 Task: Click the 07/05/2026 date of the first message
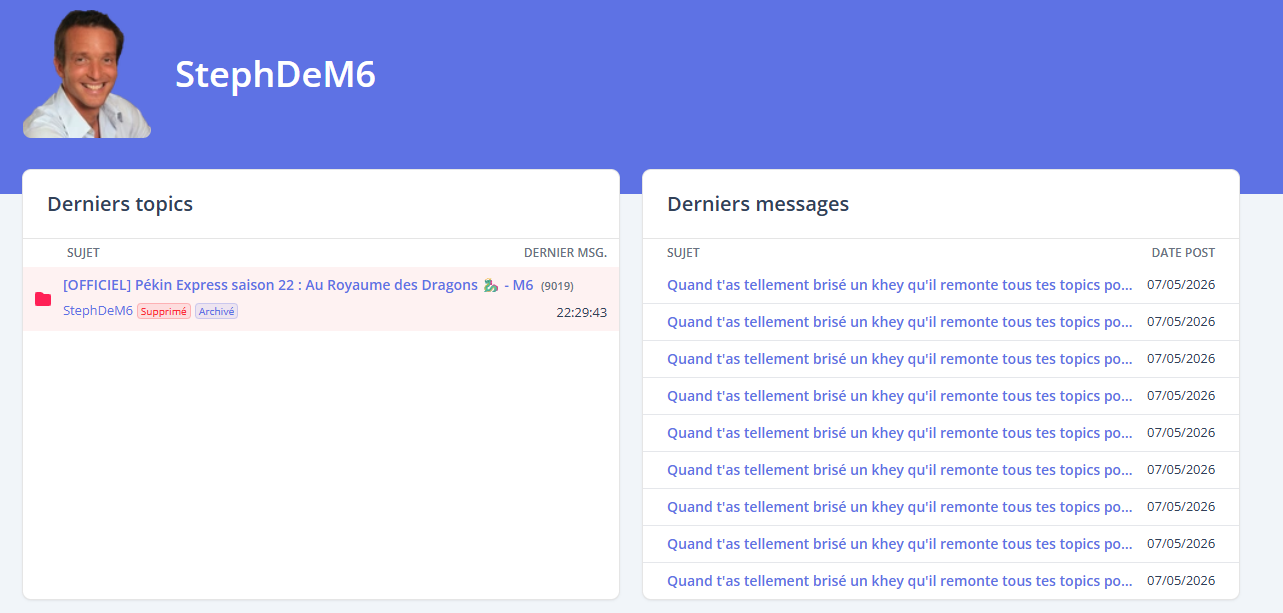[x=1181, y=285]
